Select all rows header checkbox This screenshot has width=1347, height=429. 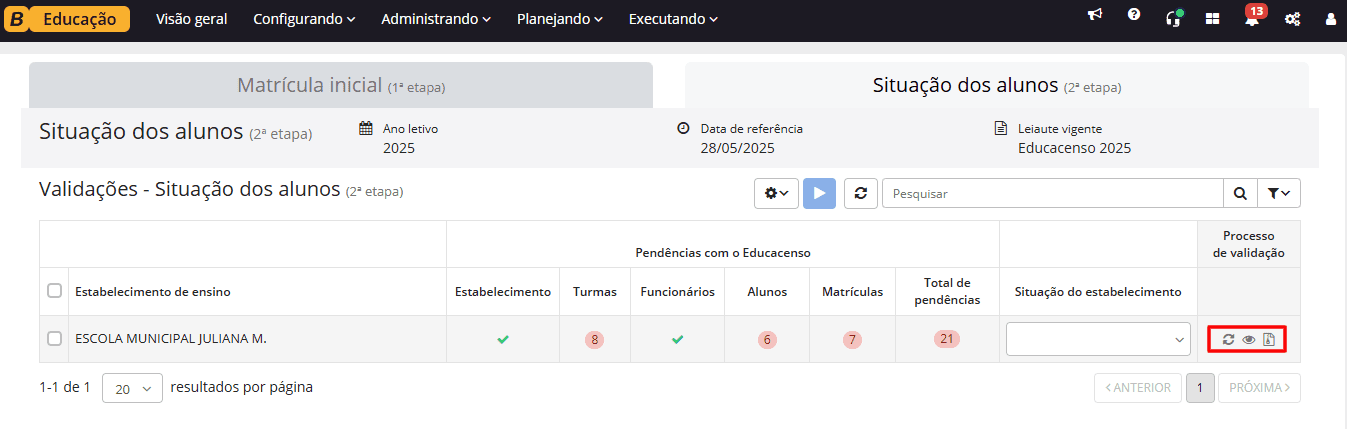[55, 291]
